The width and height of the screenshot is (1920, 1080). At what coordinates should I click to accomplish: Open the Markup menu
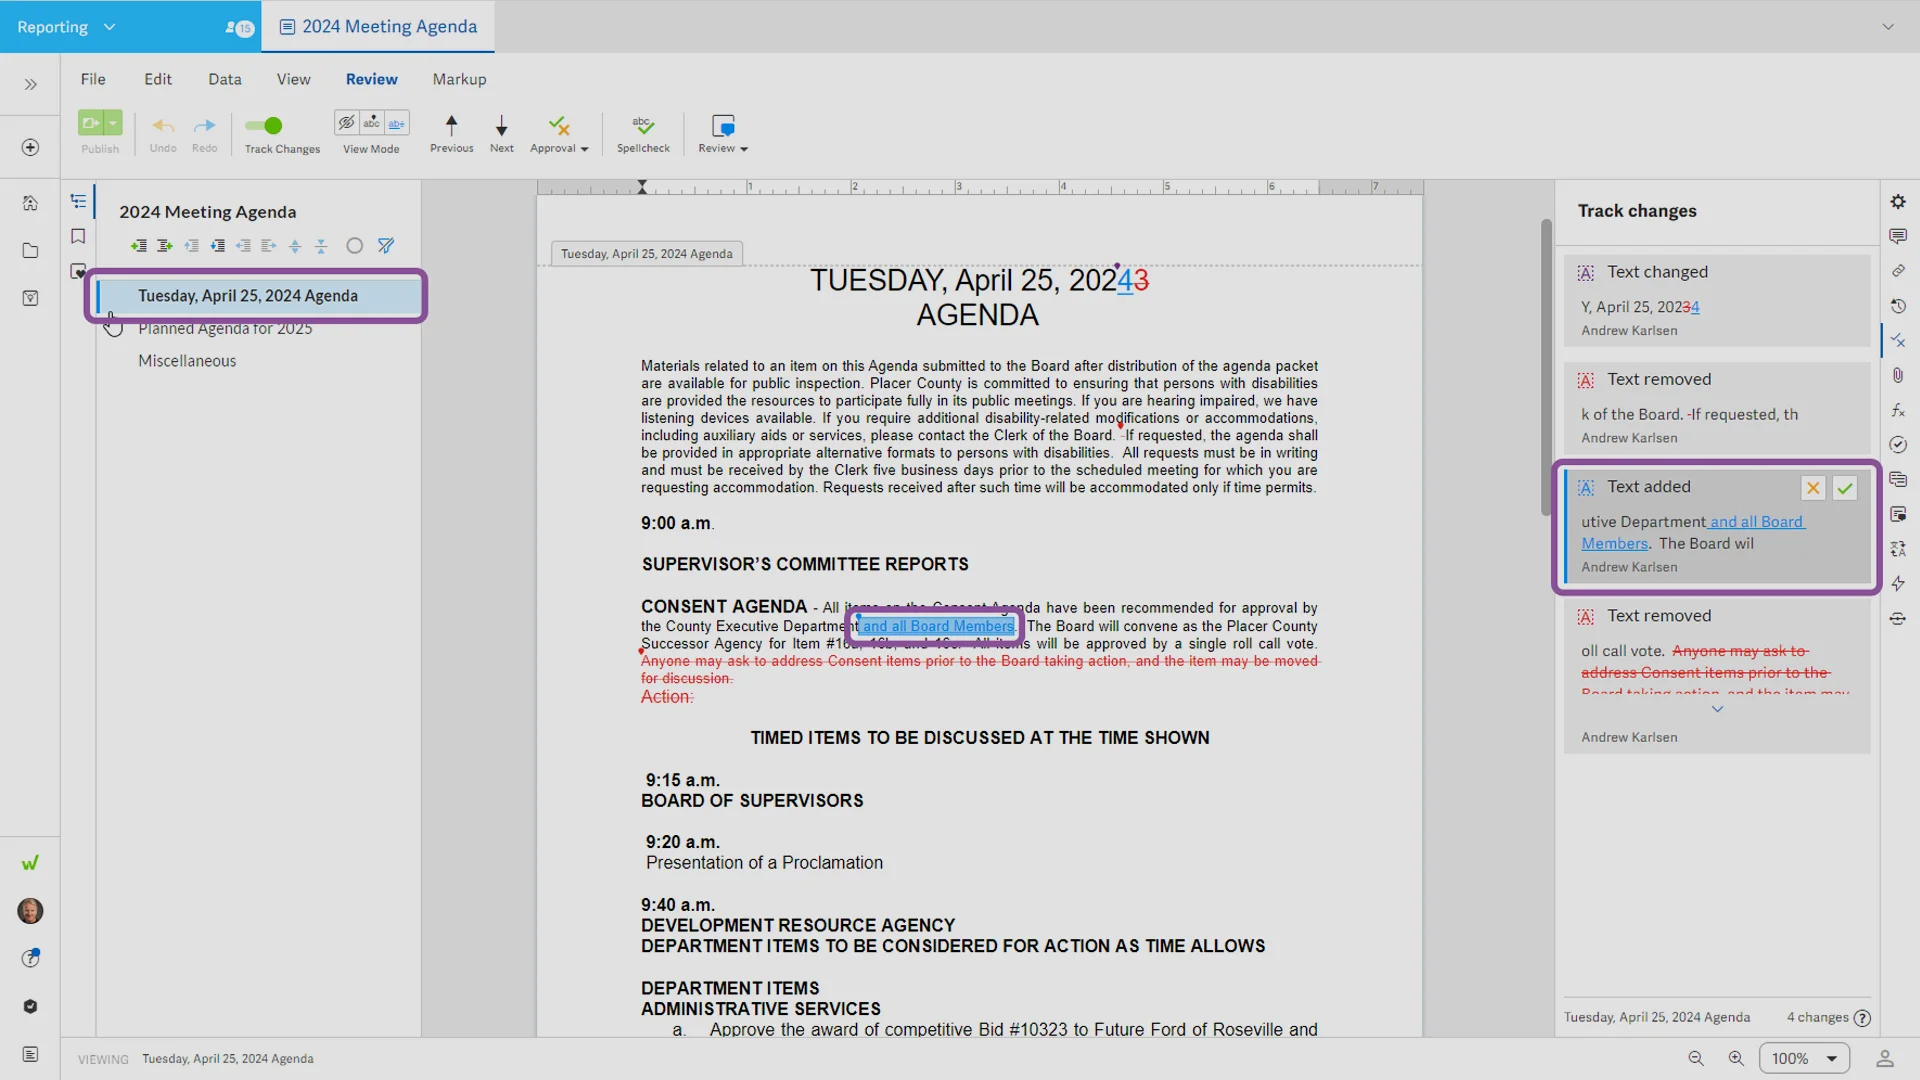pyautogui.click(x=459, y=79)
